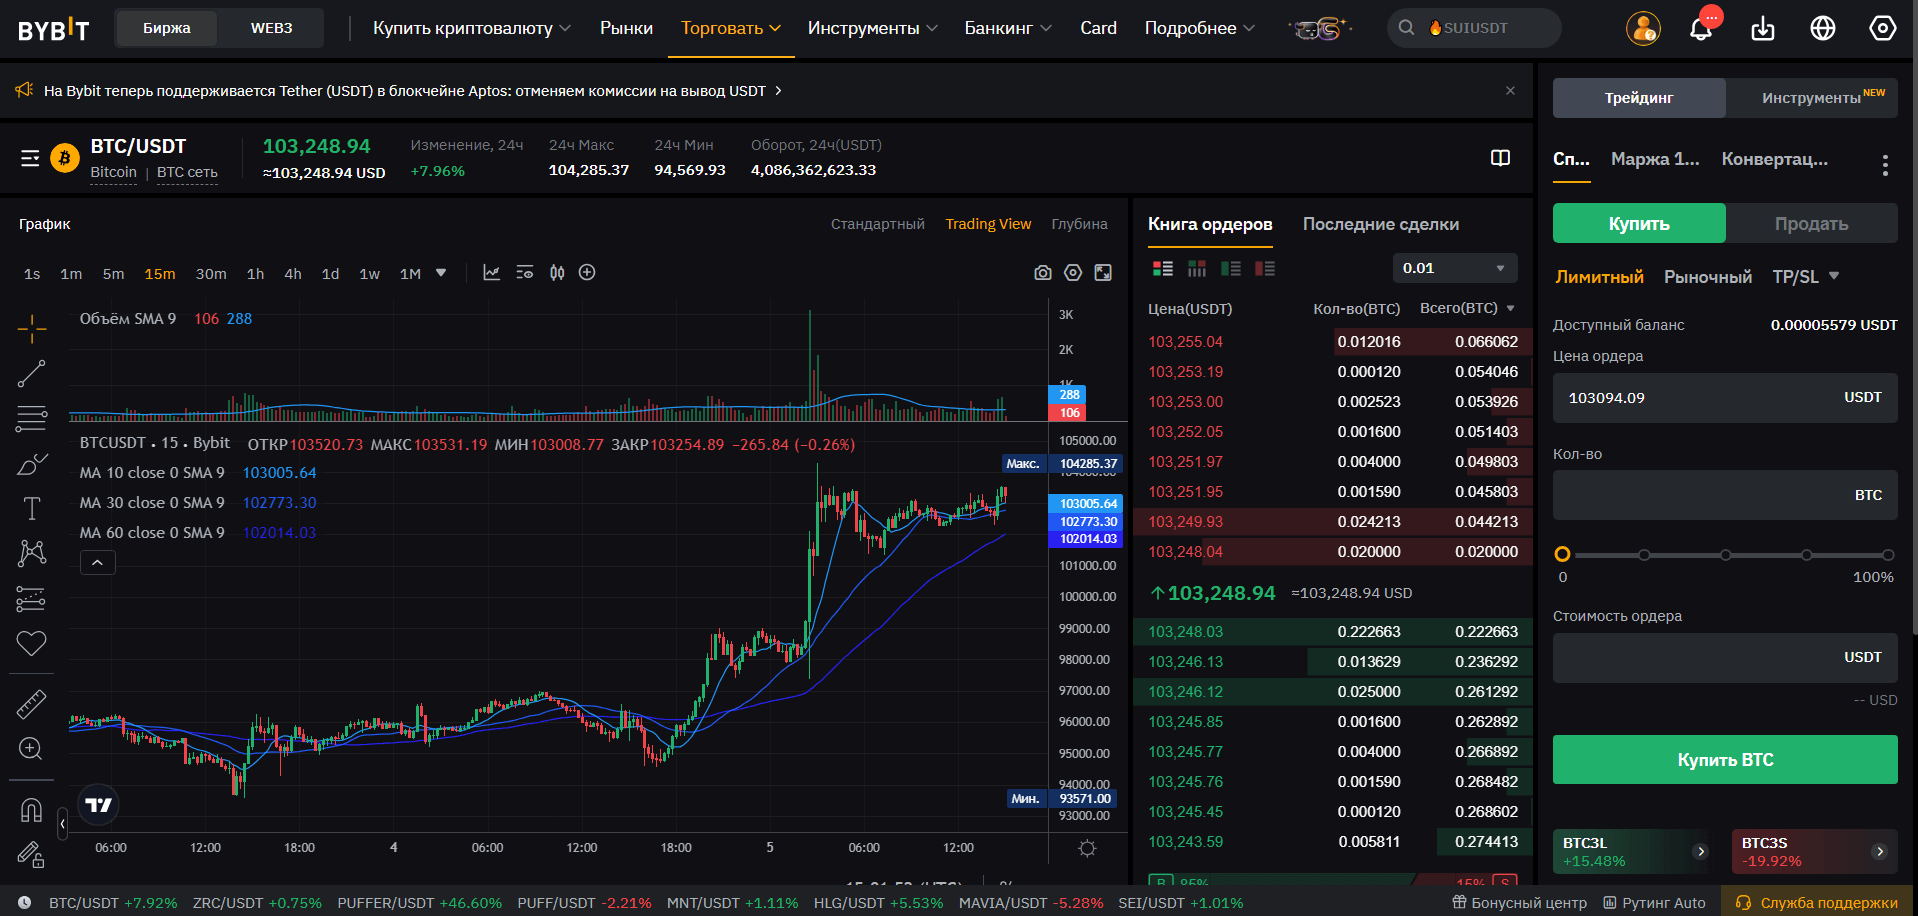Screen dimensions: 1918x916
Task: Open Купить криптовалюту menu
Action: (x=472, y=28)
